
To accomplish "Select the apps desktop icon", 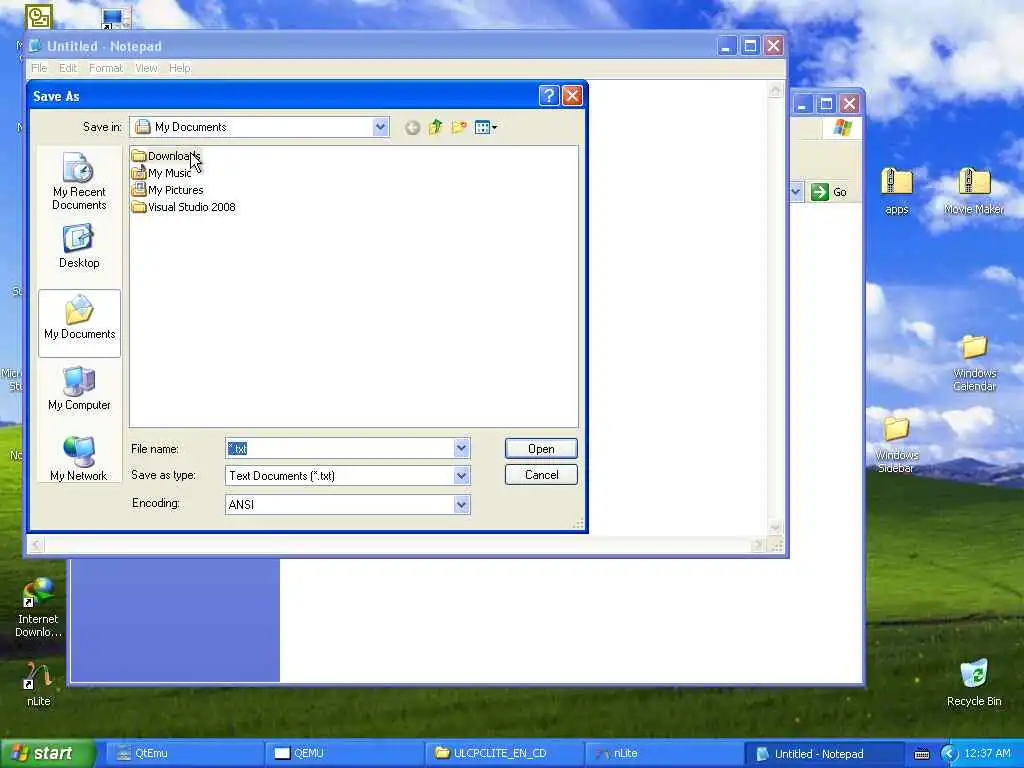I will click(897, 191).
